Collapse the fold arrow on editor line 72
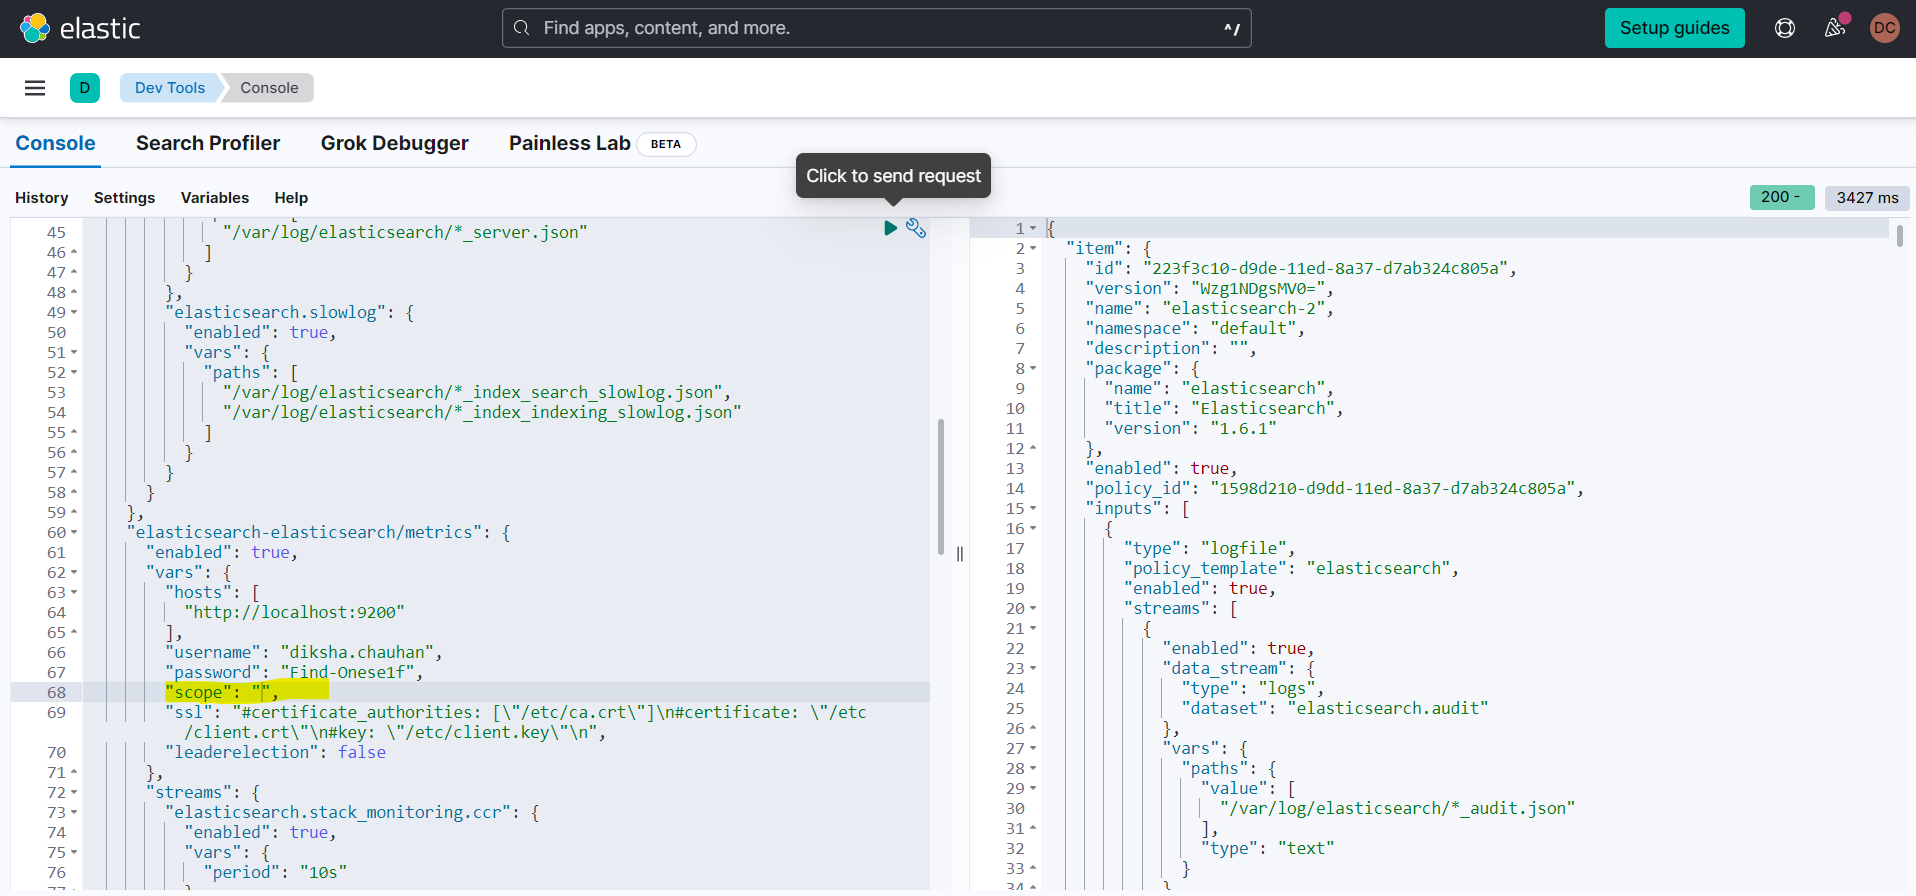The width and height of the screenshot is (1916, 896). pos(74,792)
